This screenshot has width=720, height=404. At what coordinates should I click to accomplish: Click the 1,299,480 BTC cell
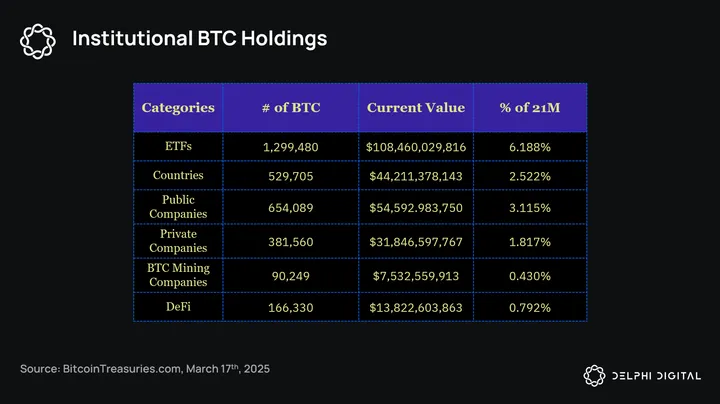tap(291, 147)
